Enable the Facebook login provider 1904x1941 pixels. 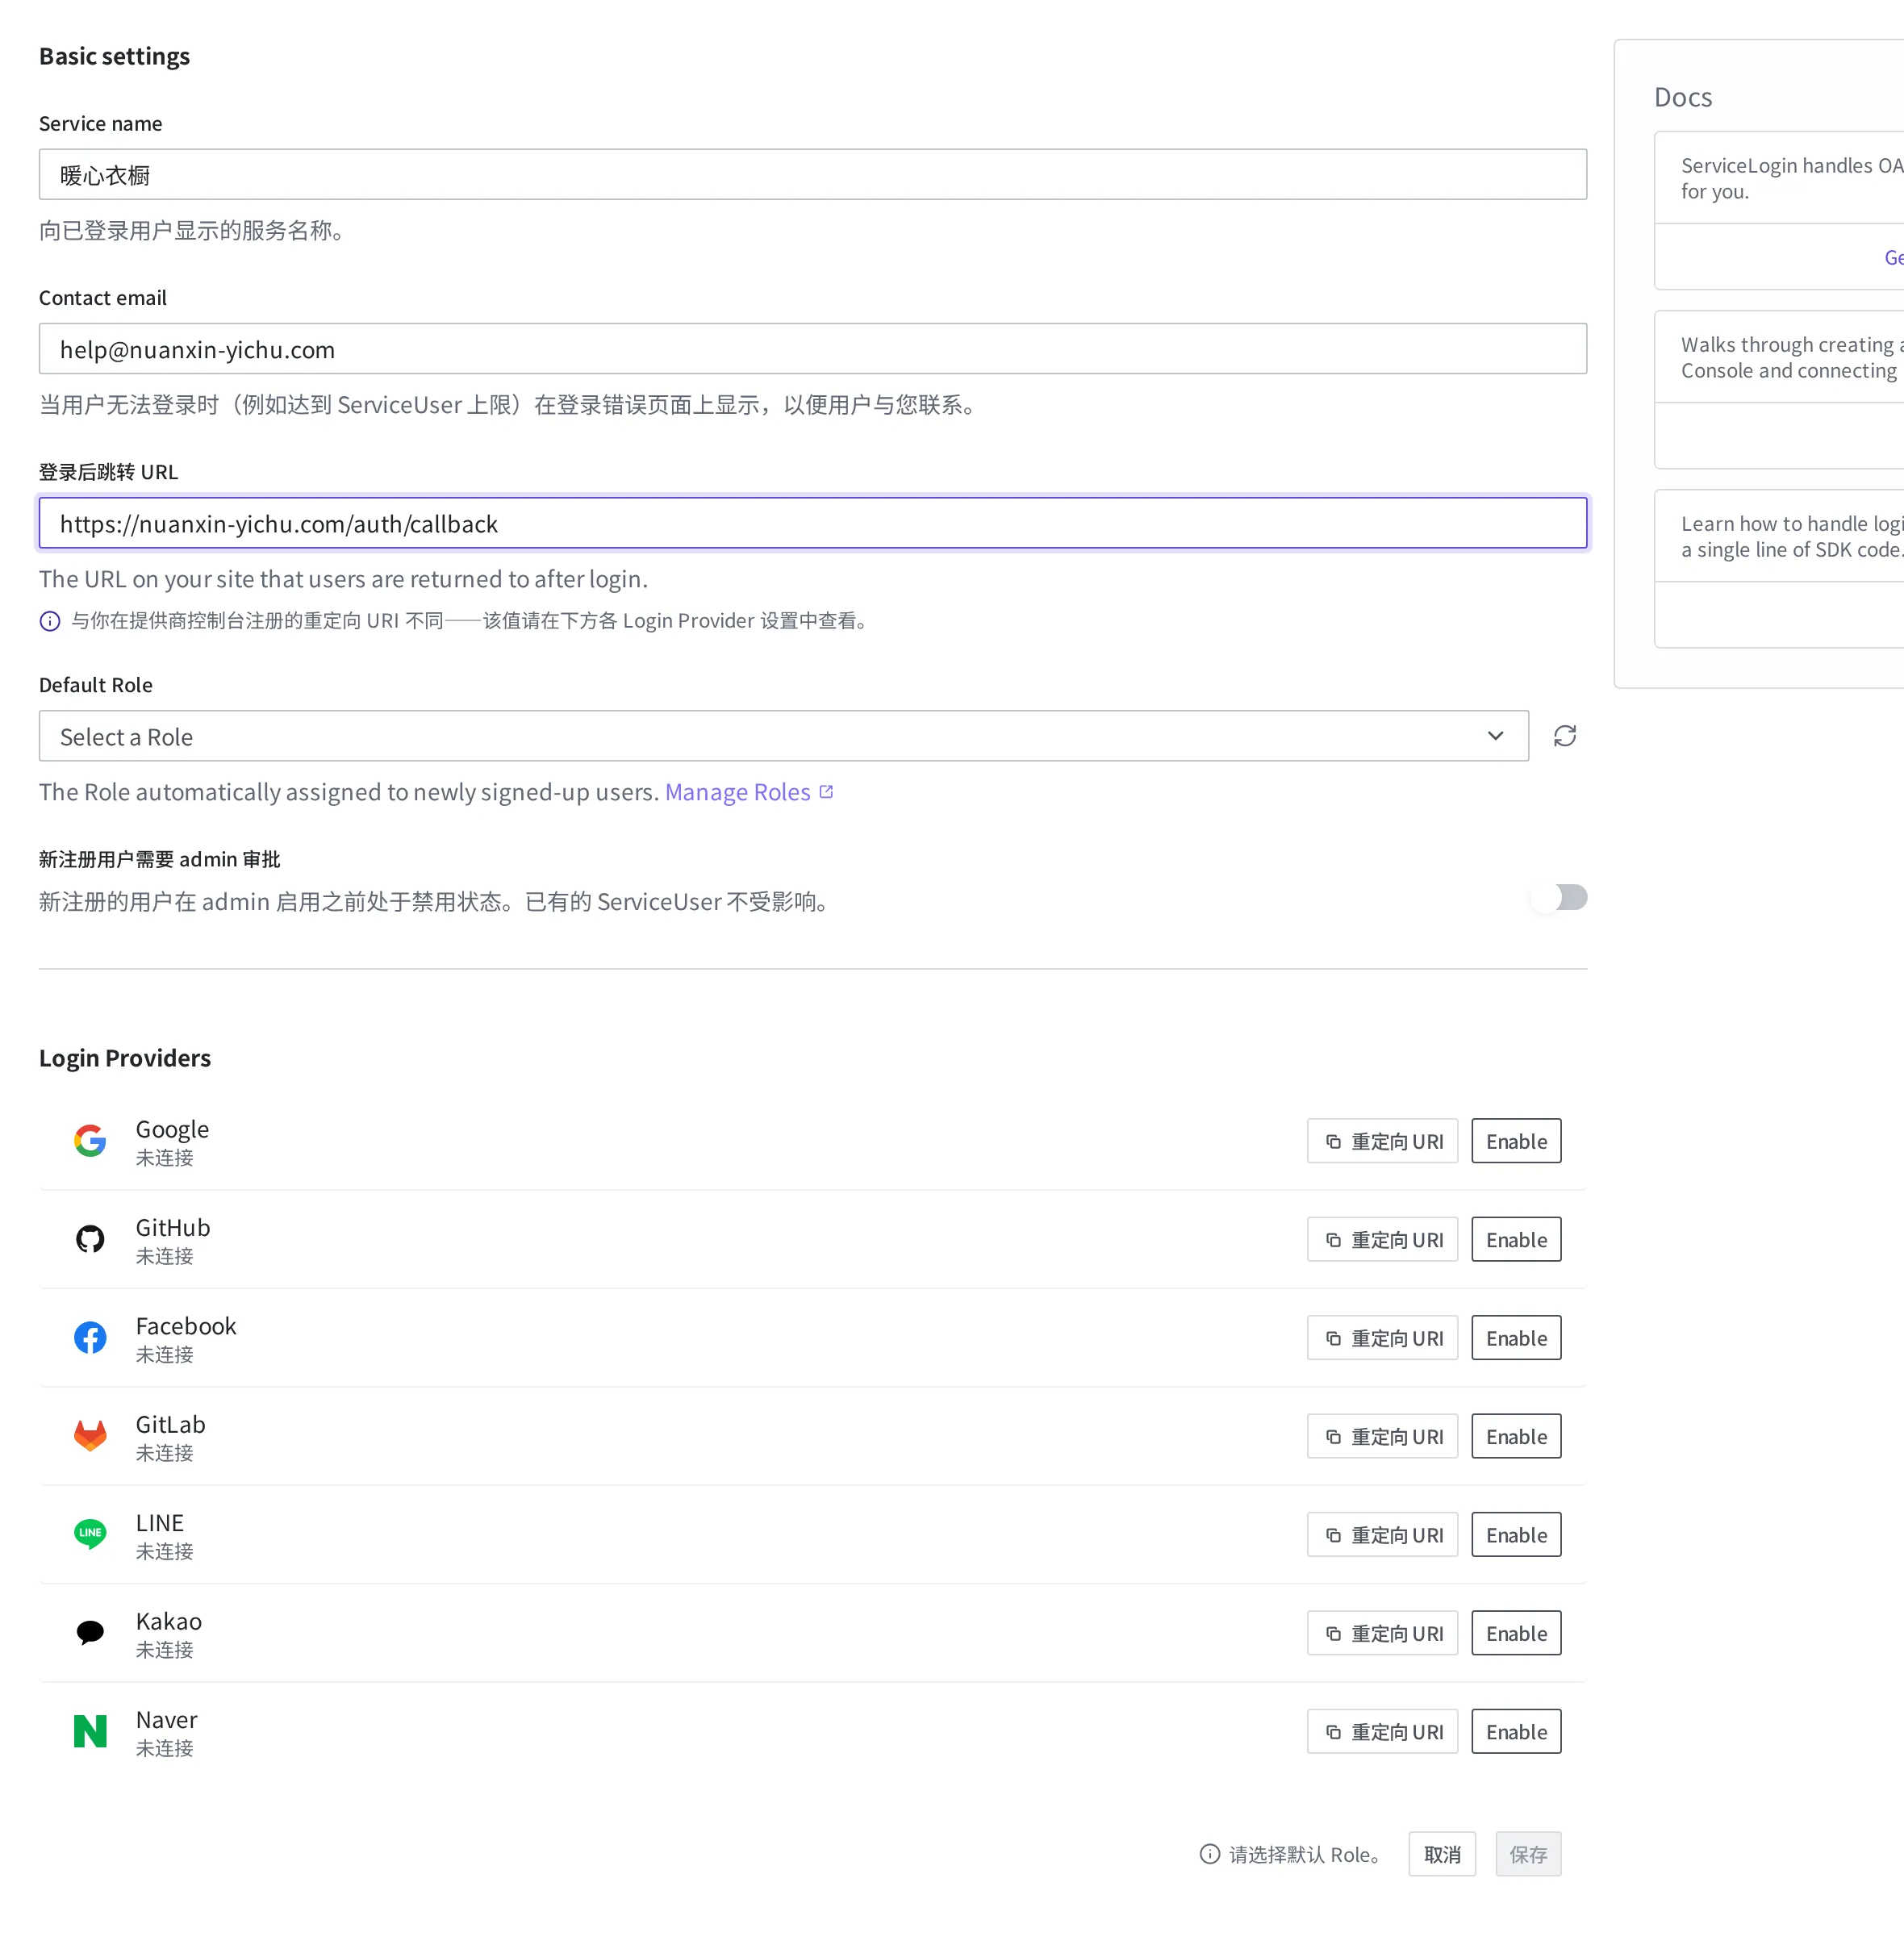coord(1516,1338)
